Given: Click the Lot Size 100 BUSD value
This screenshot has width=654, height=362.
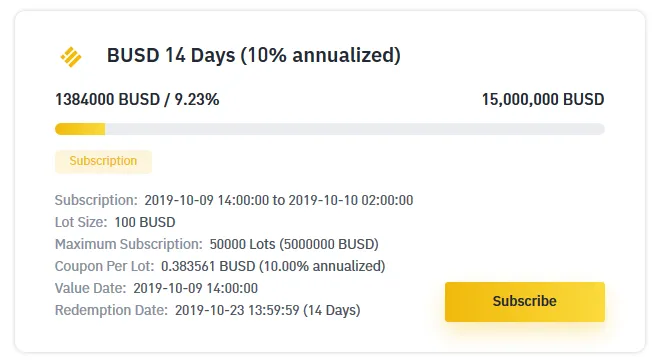Looking at the screenshot, I should 145,222.
